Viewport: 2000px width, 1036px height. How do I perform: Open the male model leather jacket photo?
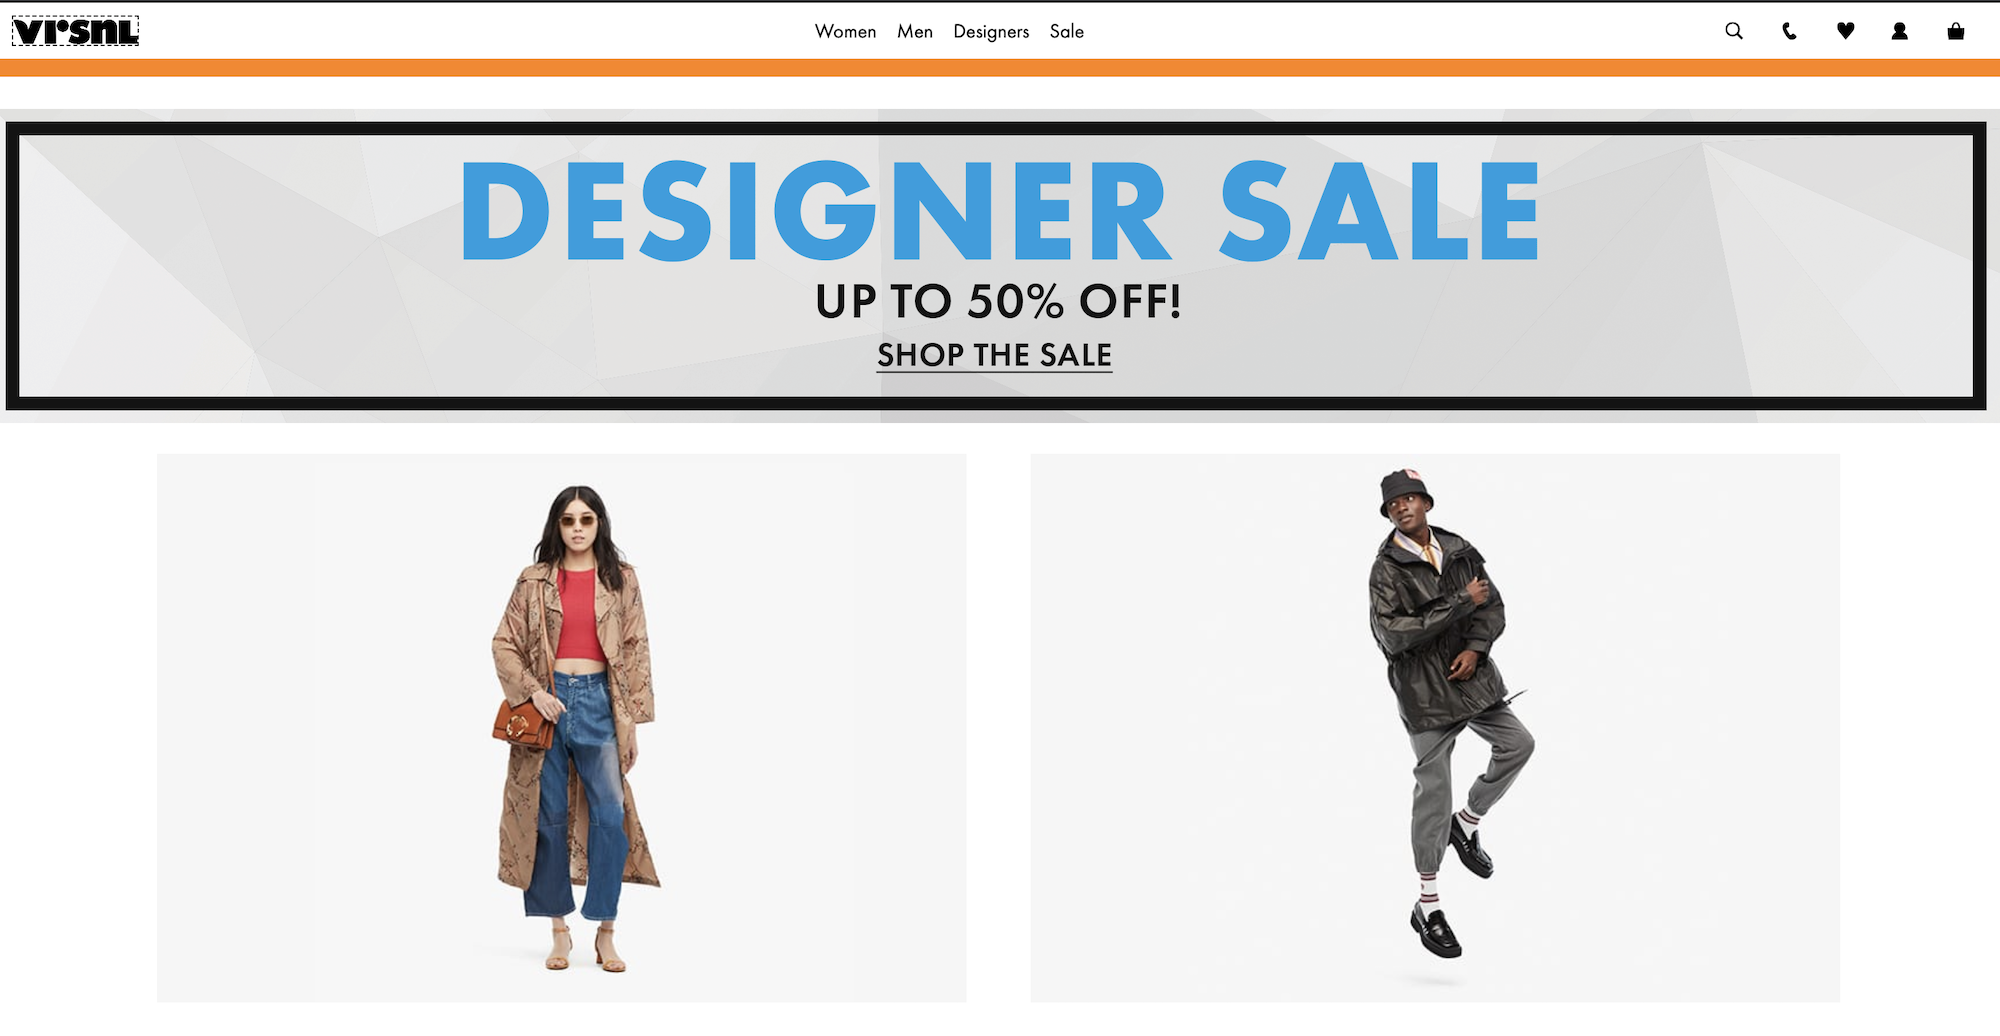coord(1435,728)
